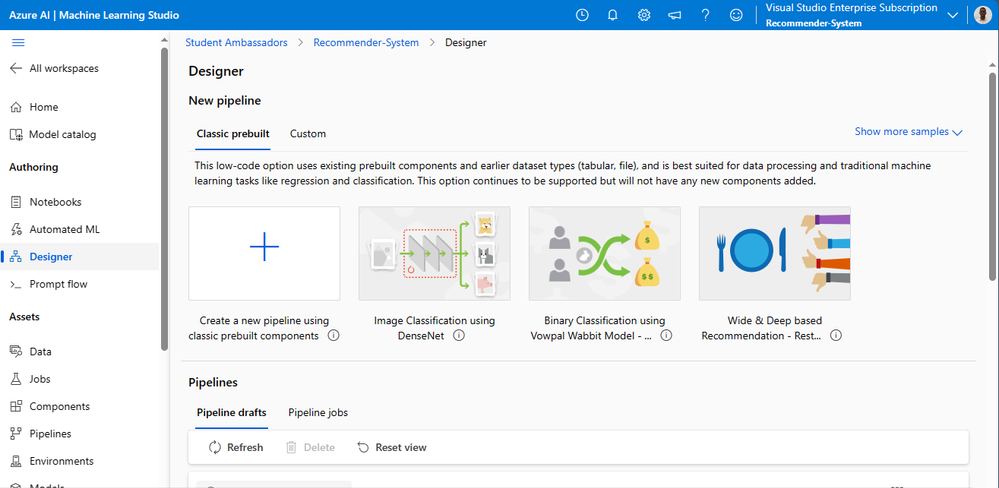Image resolution: width=999 pixels, height=488 pixels.
Task: Open the notifications bell
Action: point(613,15)
